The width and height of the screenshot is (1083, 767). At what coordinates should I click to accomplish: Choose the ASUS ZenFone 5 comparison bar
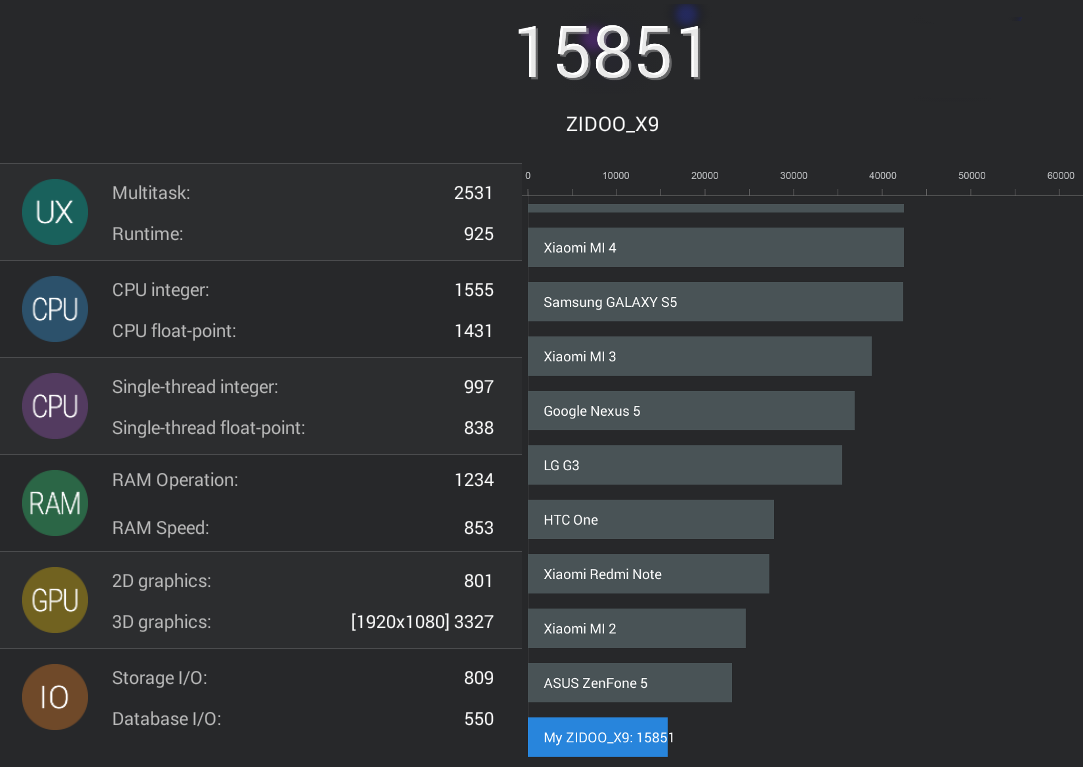(x=630, y=683)
